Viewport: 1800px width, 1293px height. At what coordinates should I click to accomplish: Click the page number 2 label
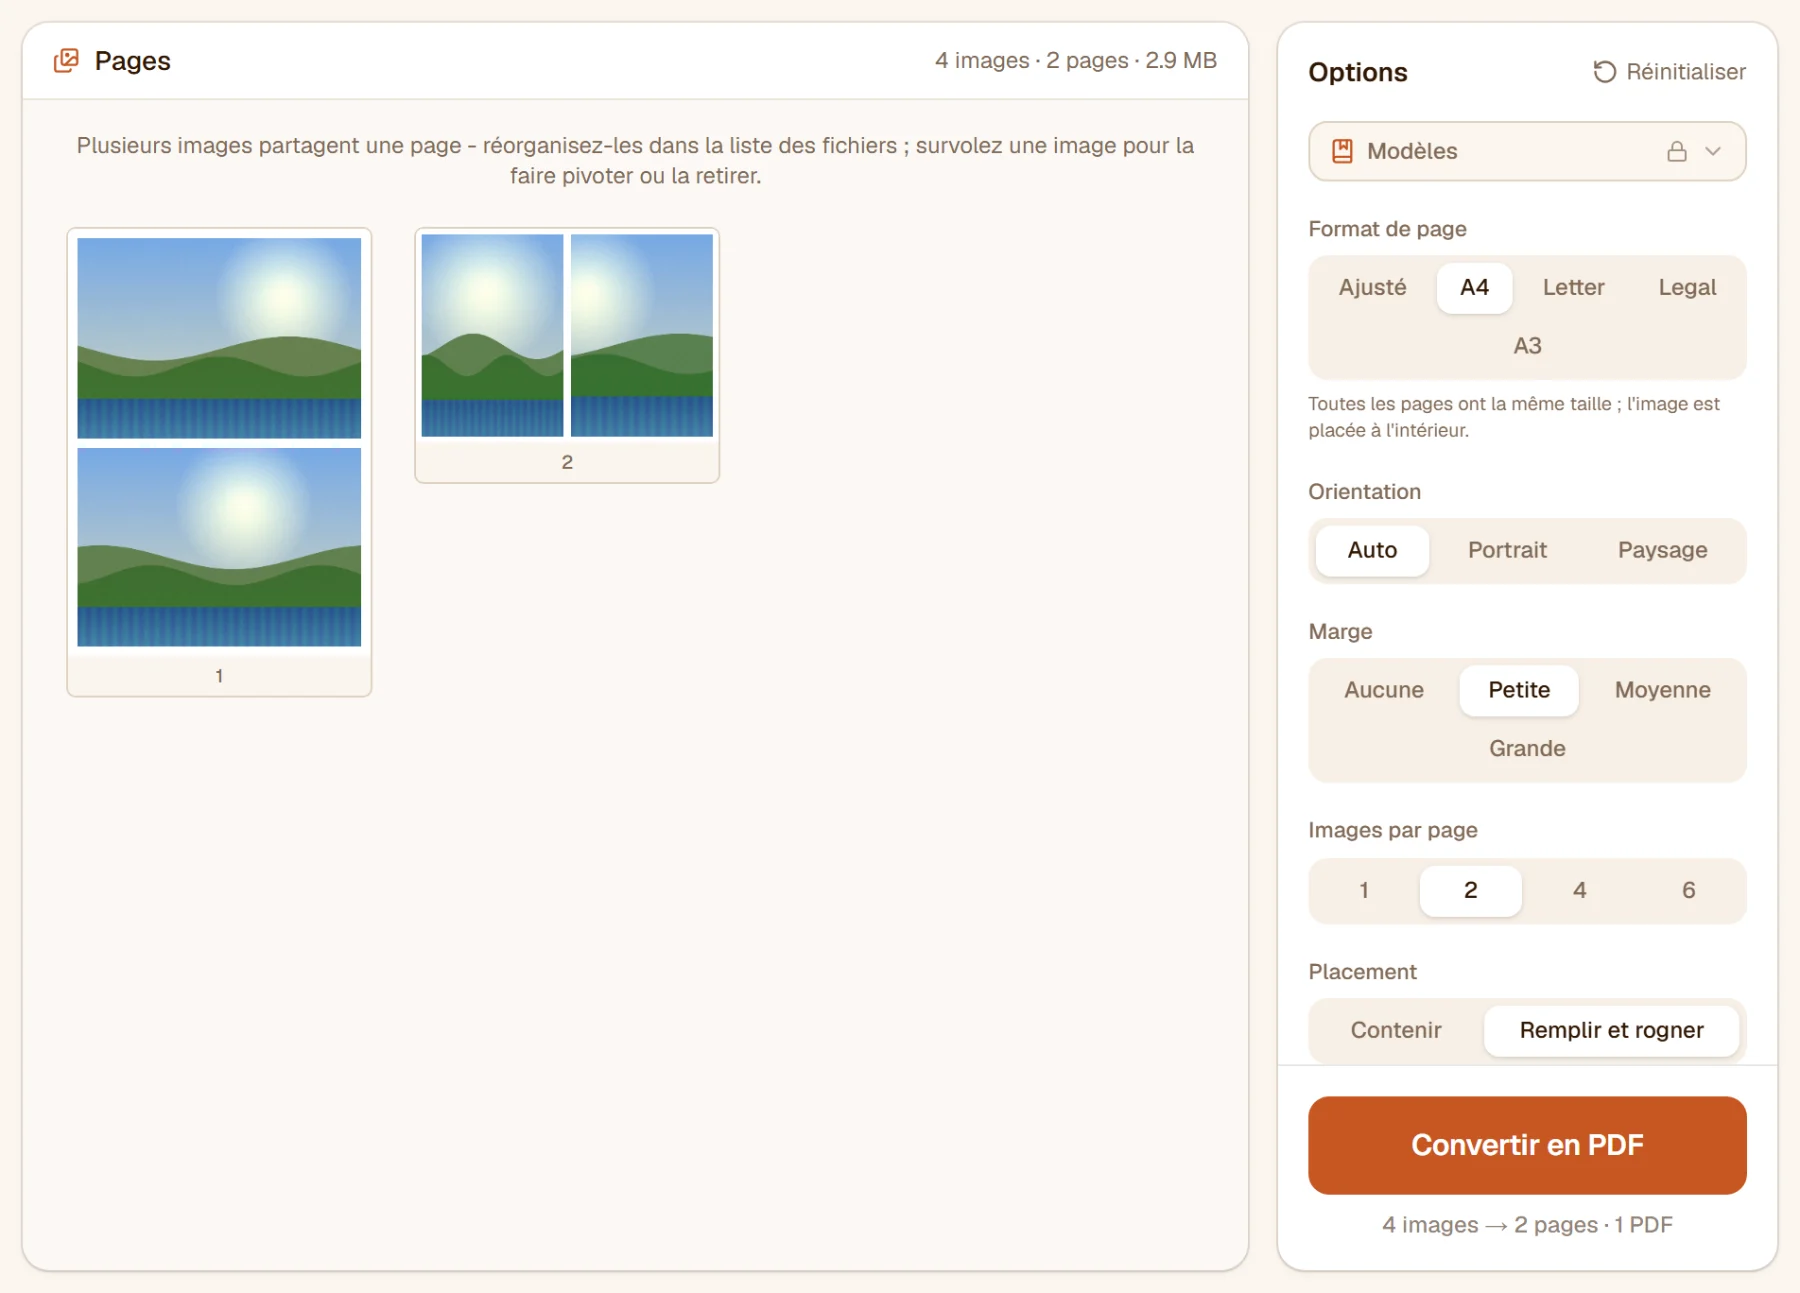tap(567, 463)
